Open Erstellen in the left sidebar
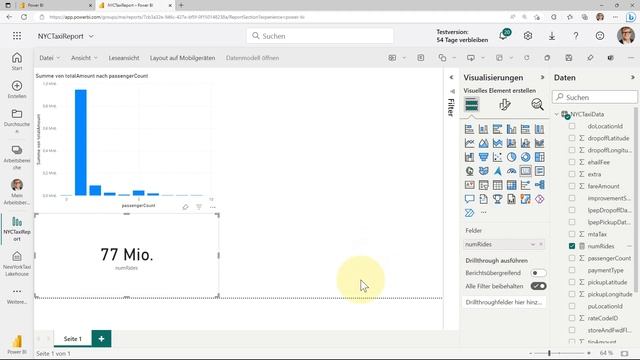Viewport: 640px width, 360px height. [17, 89]
